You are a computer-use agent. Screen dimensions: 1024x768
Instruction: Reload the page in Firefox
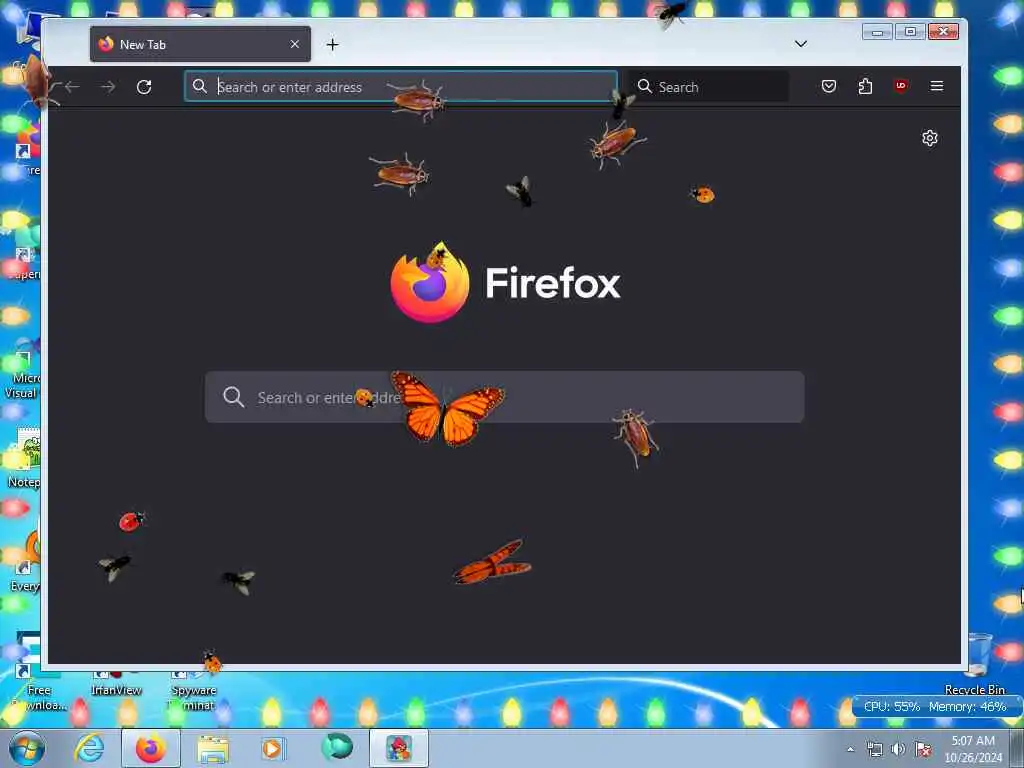pyautogui.click(x=144, y=87)
